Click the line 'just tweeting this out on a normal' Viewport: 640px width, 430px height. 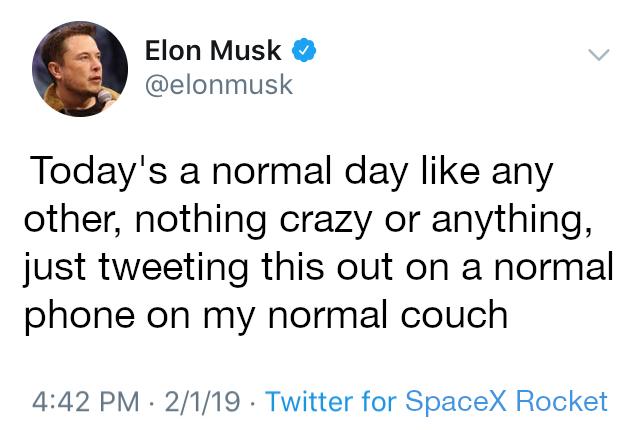(318, 268)
